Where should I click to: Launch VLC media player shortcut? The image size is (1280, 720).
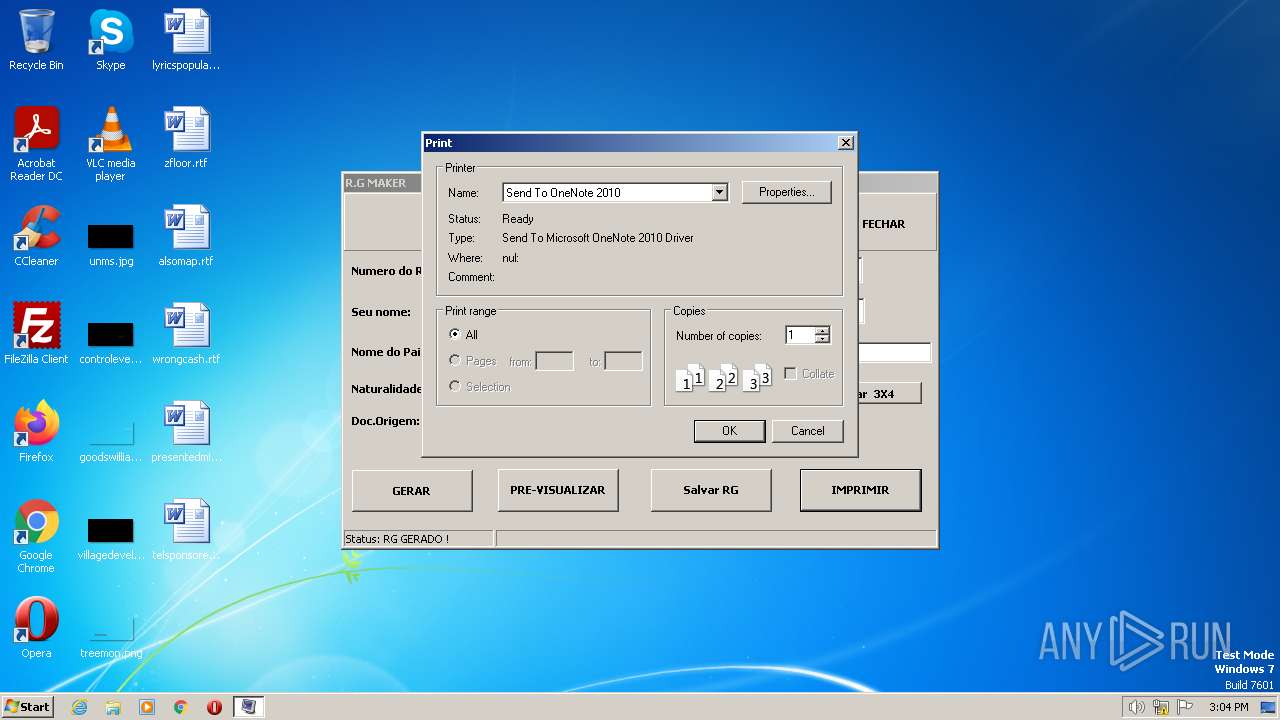[110, 144]
